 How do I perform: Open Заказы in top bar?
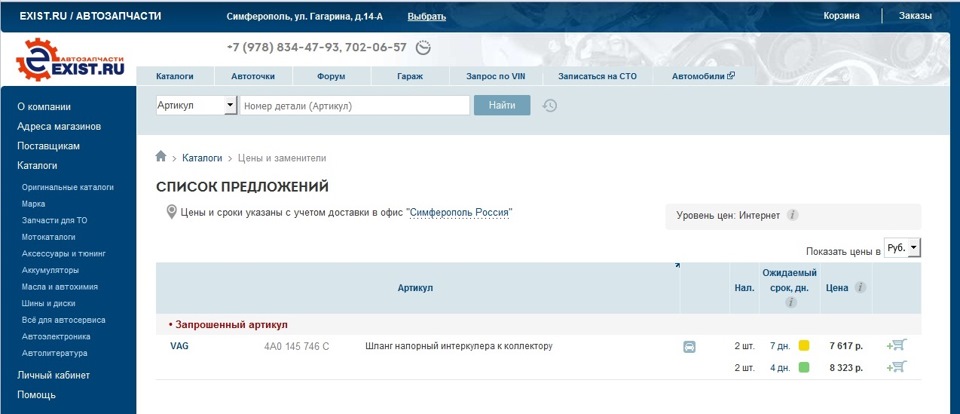click(x=915, y=16)
